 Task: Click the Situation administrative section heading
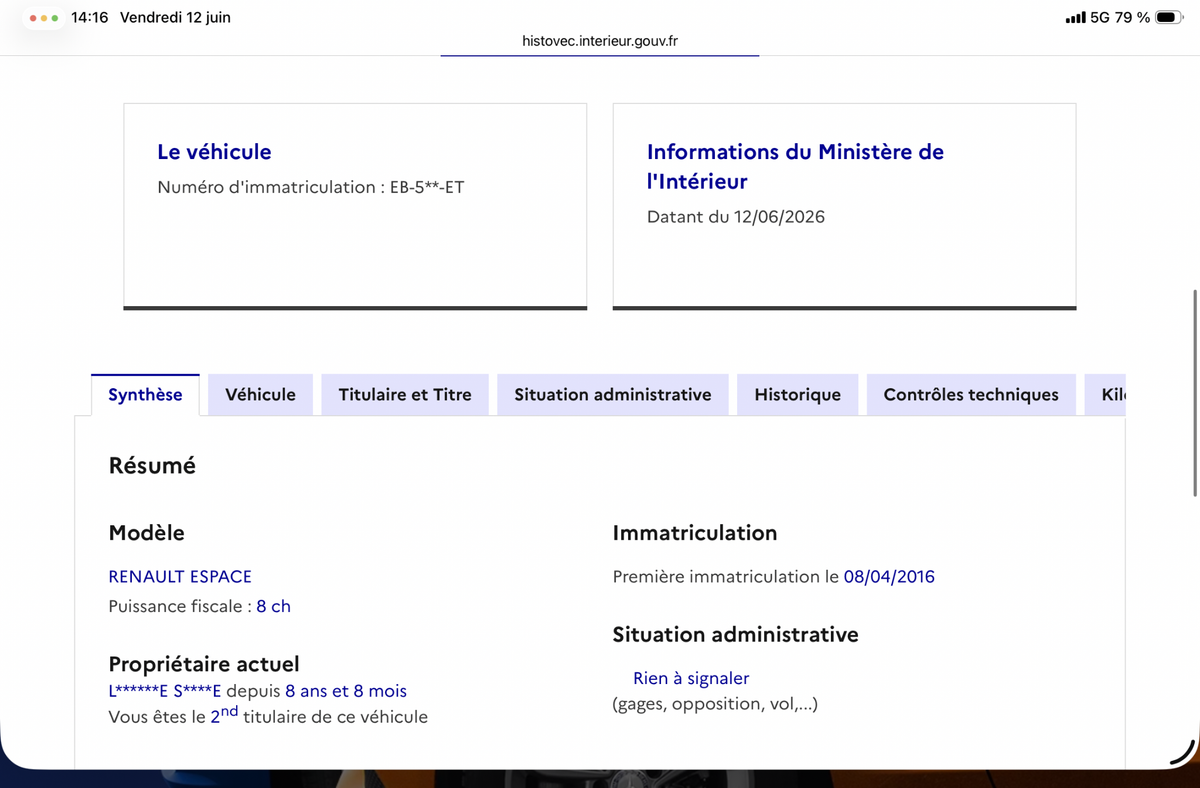pyautogui.click(x=735, y=635)
